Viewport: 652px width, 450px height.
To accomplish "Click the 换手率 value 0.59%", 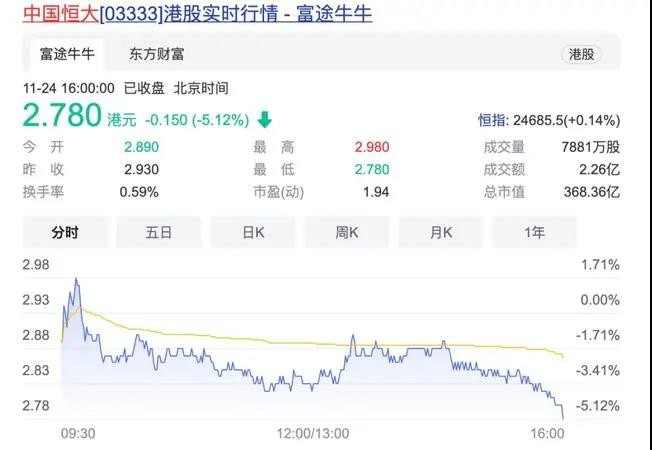I will pyautogui.click(x=139, y=192).
